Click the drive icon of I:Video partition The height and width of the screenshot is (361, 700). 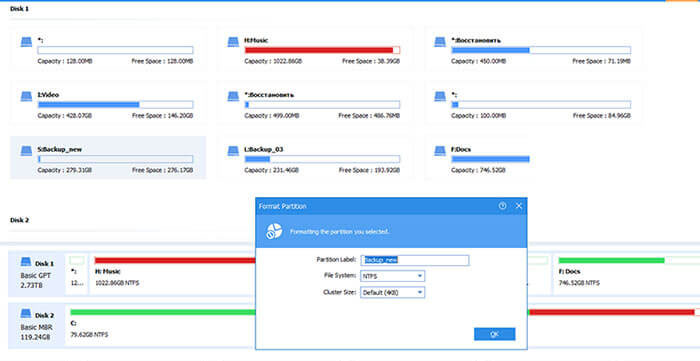[26, 96]
